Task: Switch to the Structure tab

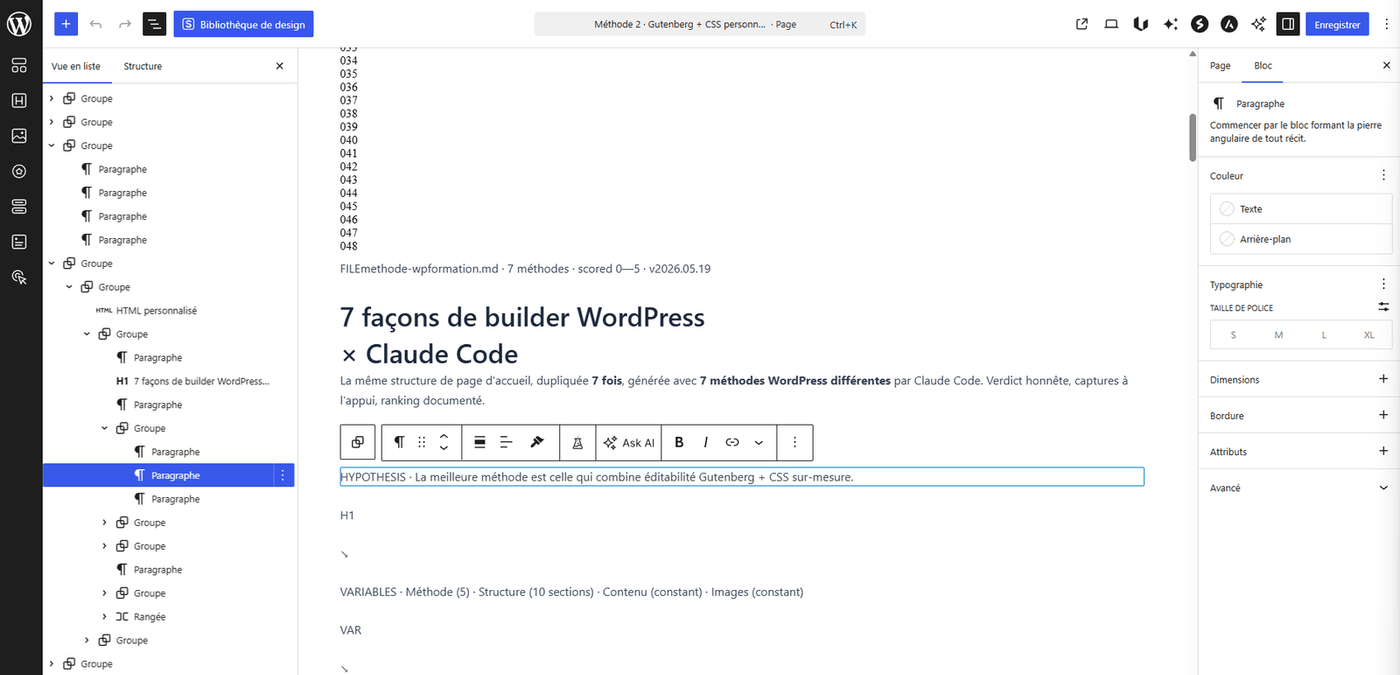Action: tap(143, 66)
